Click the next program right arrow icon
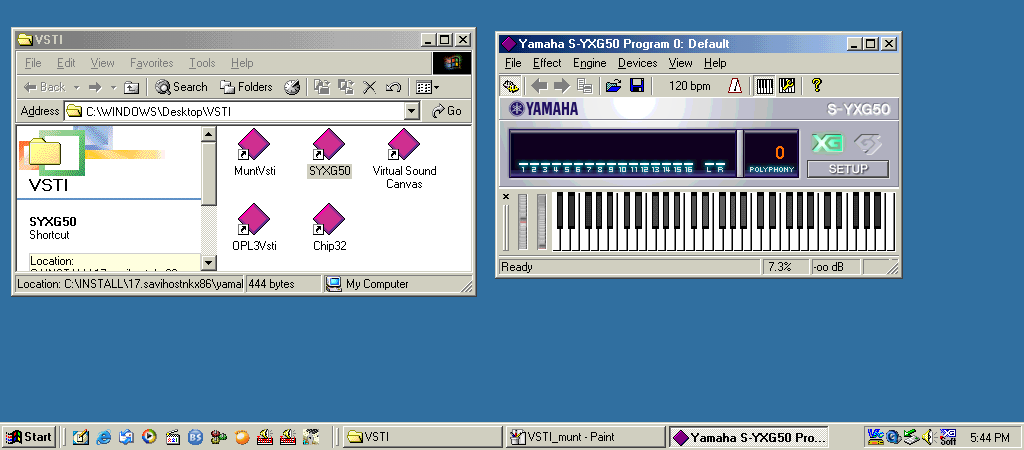Viewport: 1024px width, 450px height. click(x=562, y=86)
